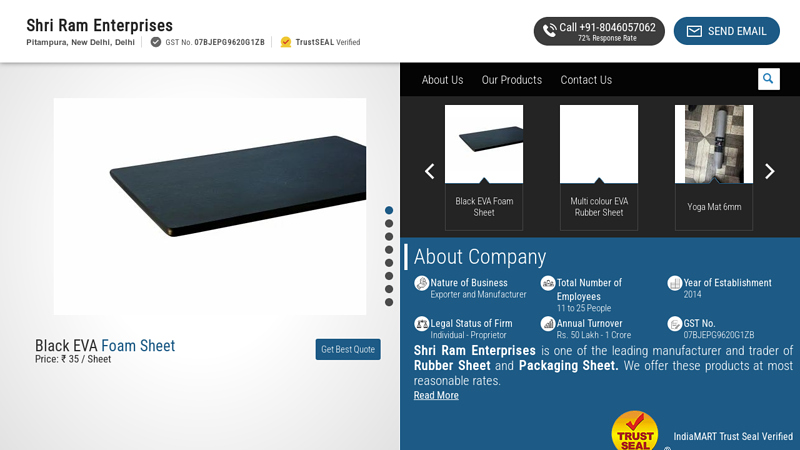Open the Read More link

tap(436, 395)
